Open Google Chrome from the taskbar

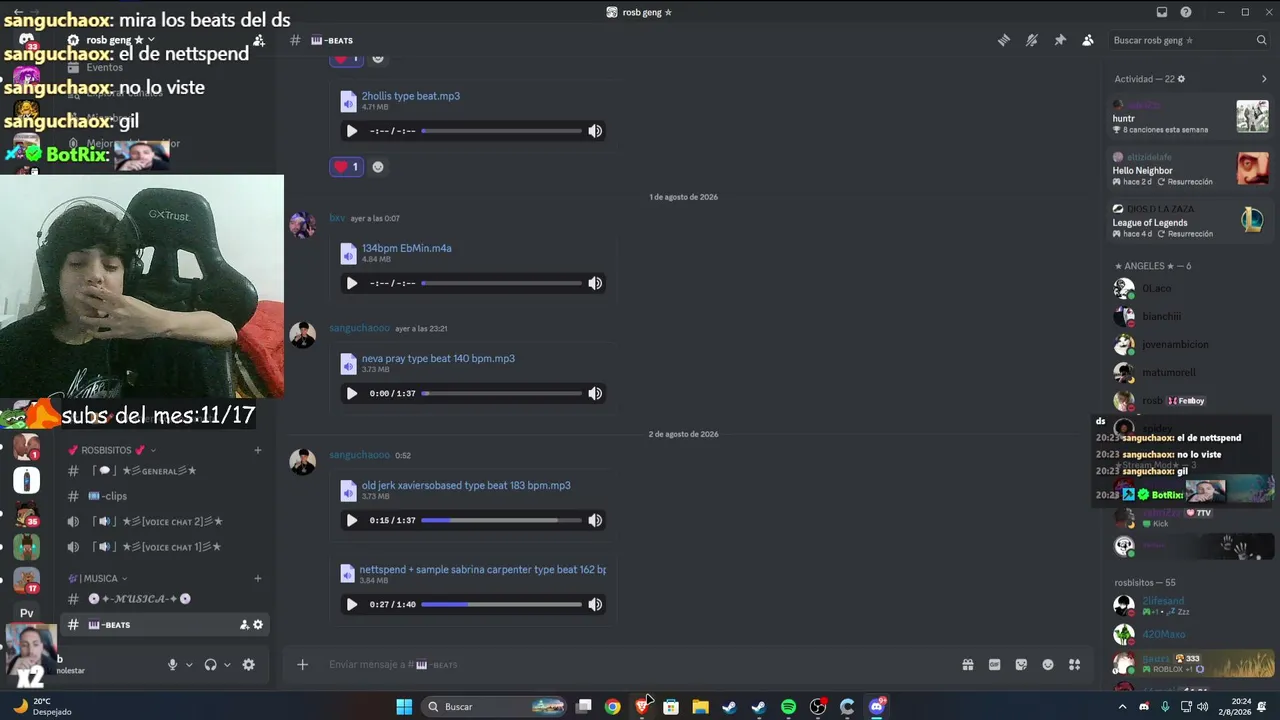tap(612, 707)
